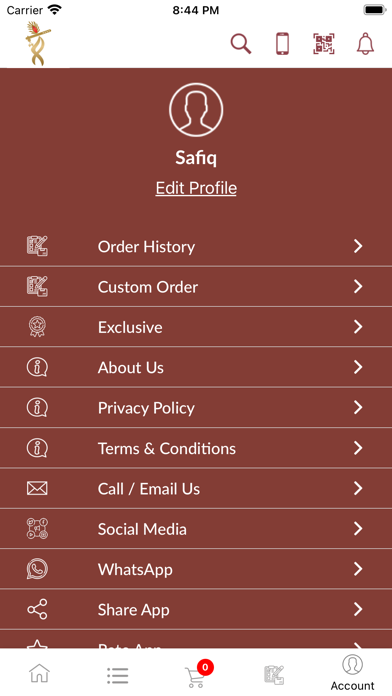The image size is (392, 696).
Task: Expand the Exclusive row chevron
Action: click(358, 327)
